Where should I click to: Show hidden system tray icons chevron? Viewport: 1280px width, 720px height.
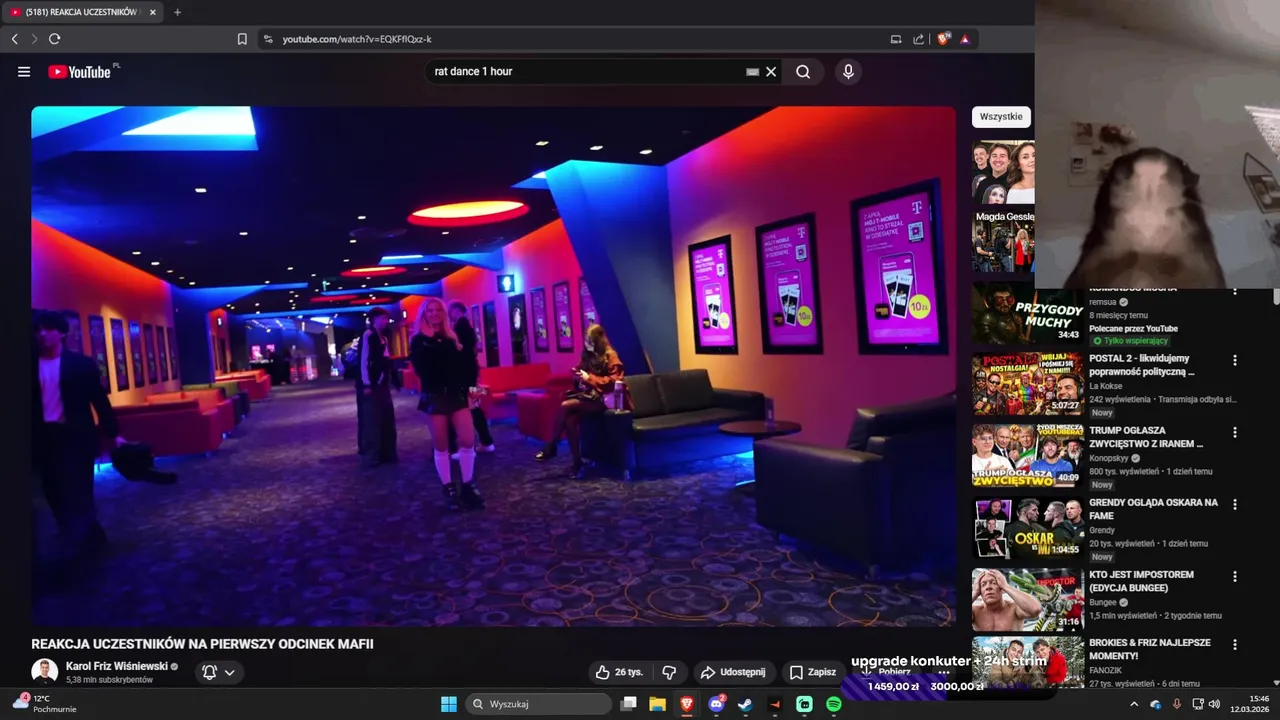point(1134,704)
